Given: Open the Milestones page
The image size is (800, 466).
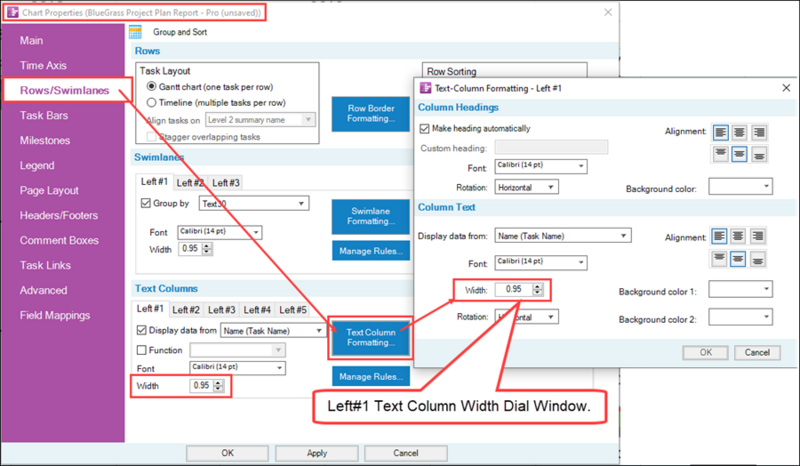Looking at the screenshot, I should 45,140.
